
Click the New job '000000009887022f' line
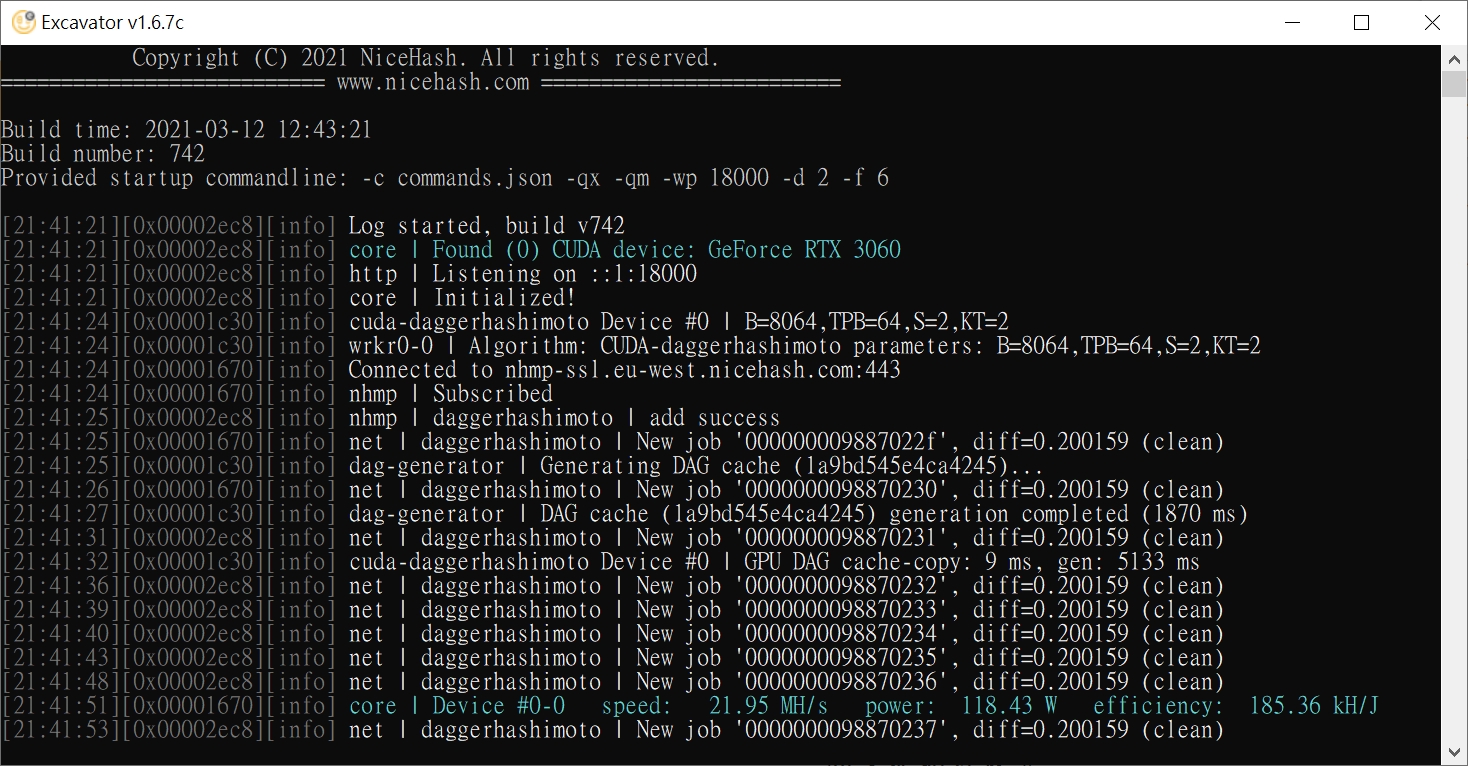(x=613, y=442)
